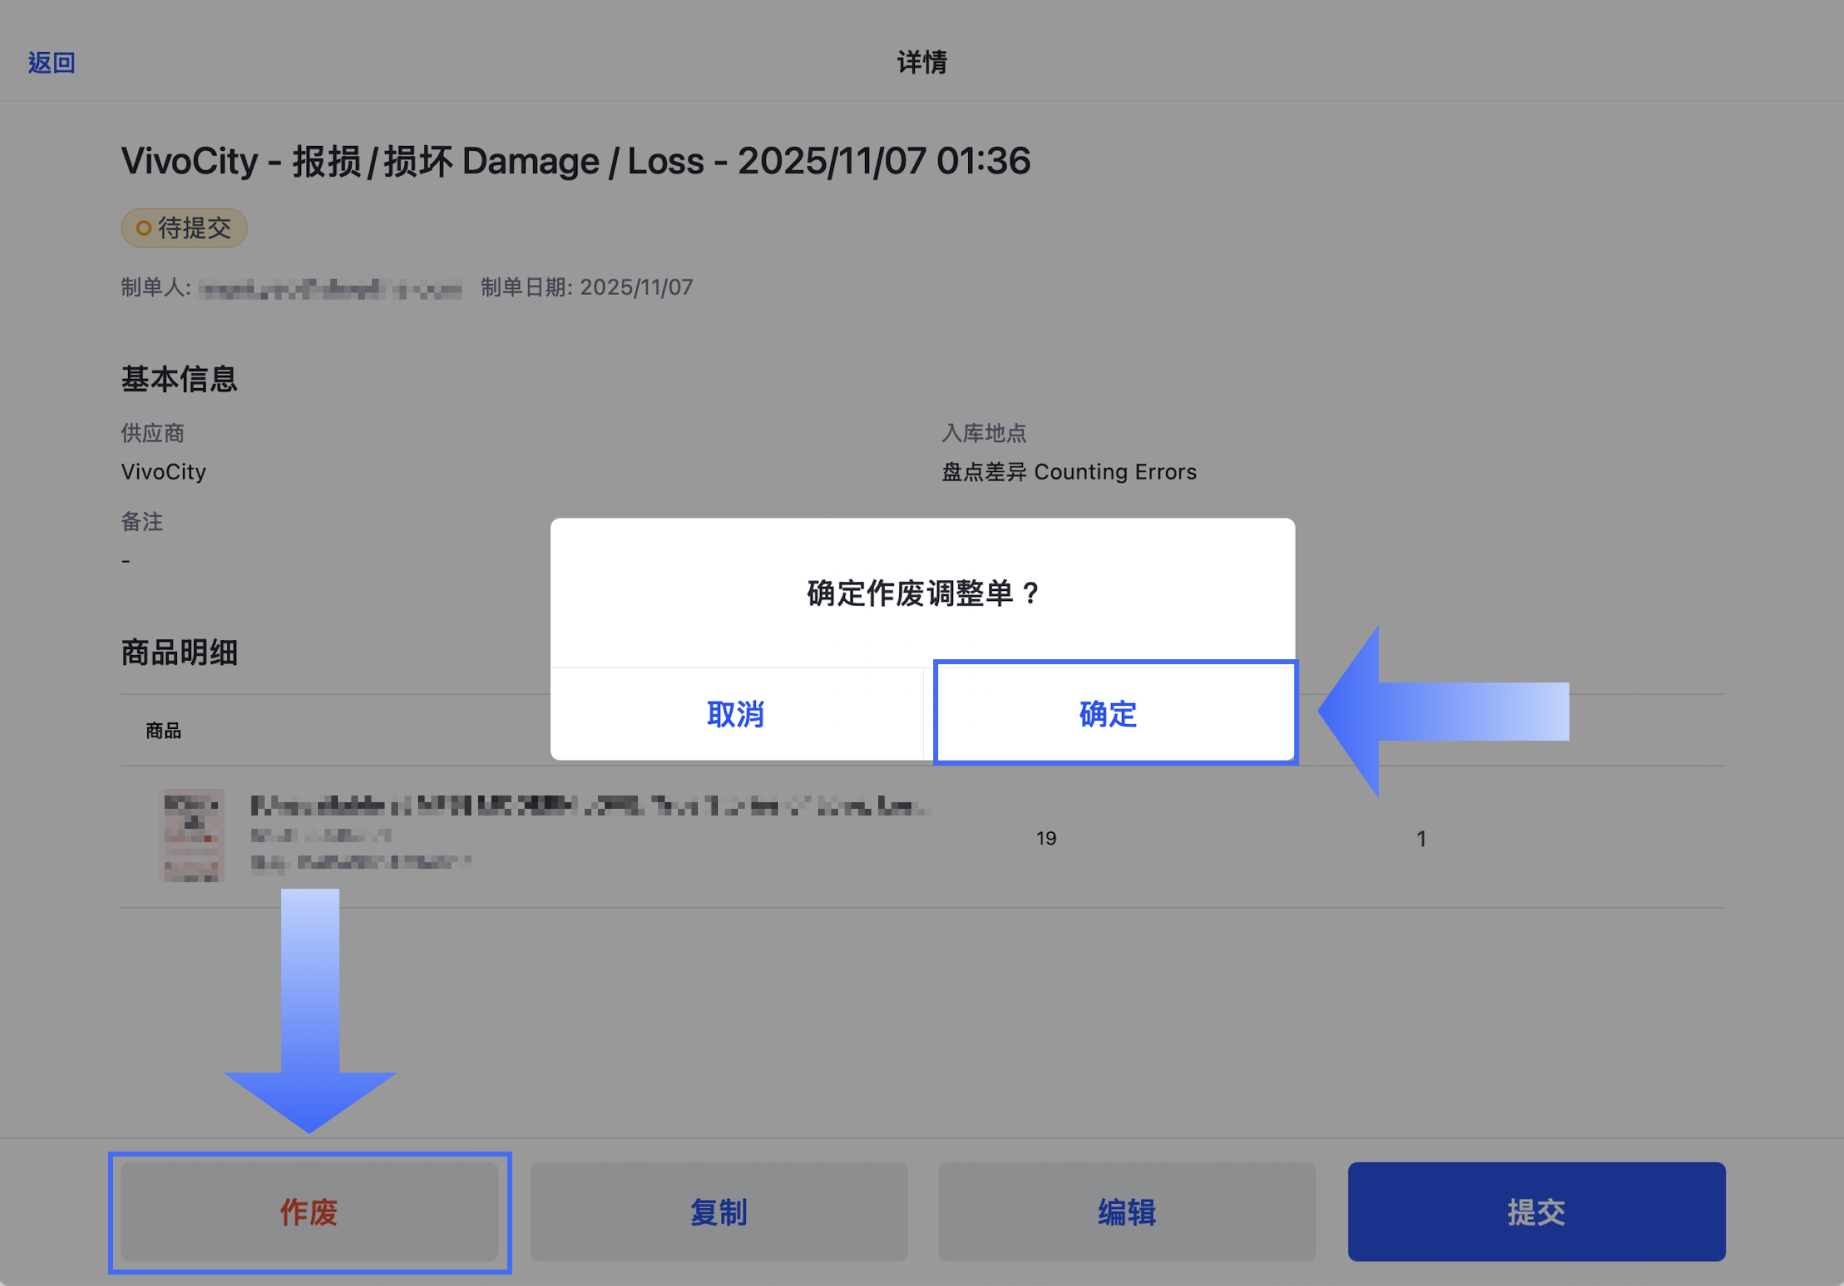Click the 基本信息 section heading
The height and width of the screenshot is (1286, 1844).
point(178,378)
